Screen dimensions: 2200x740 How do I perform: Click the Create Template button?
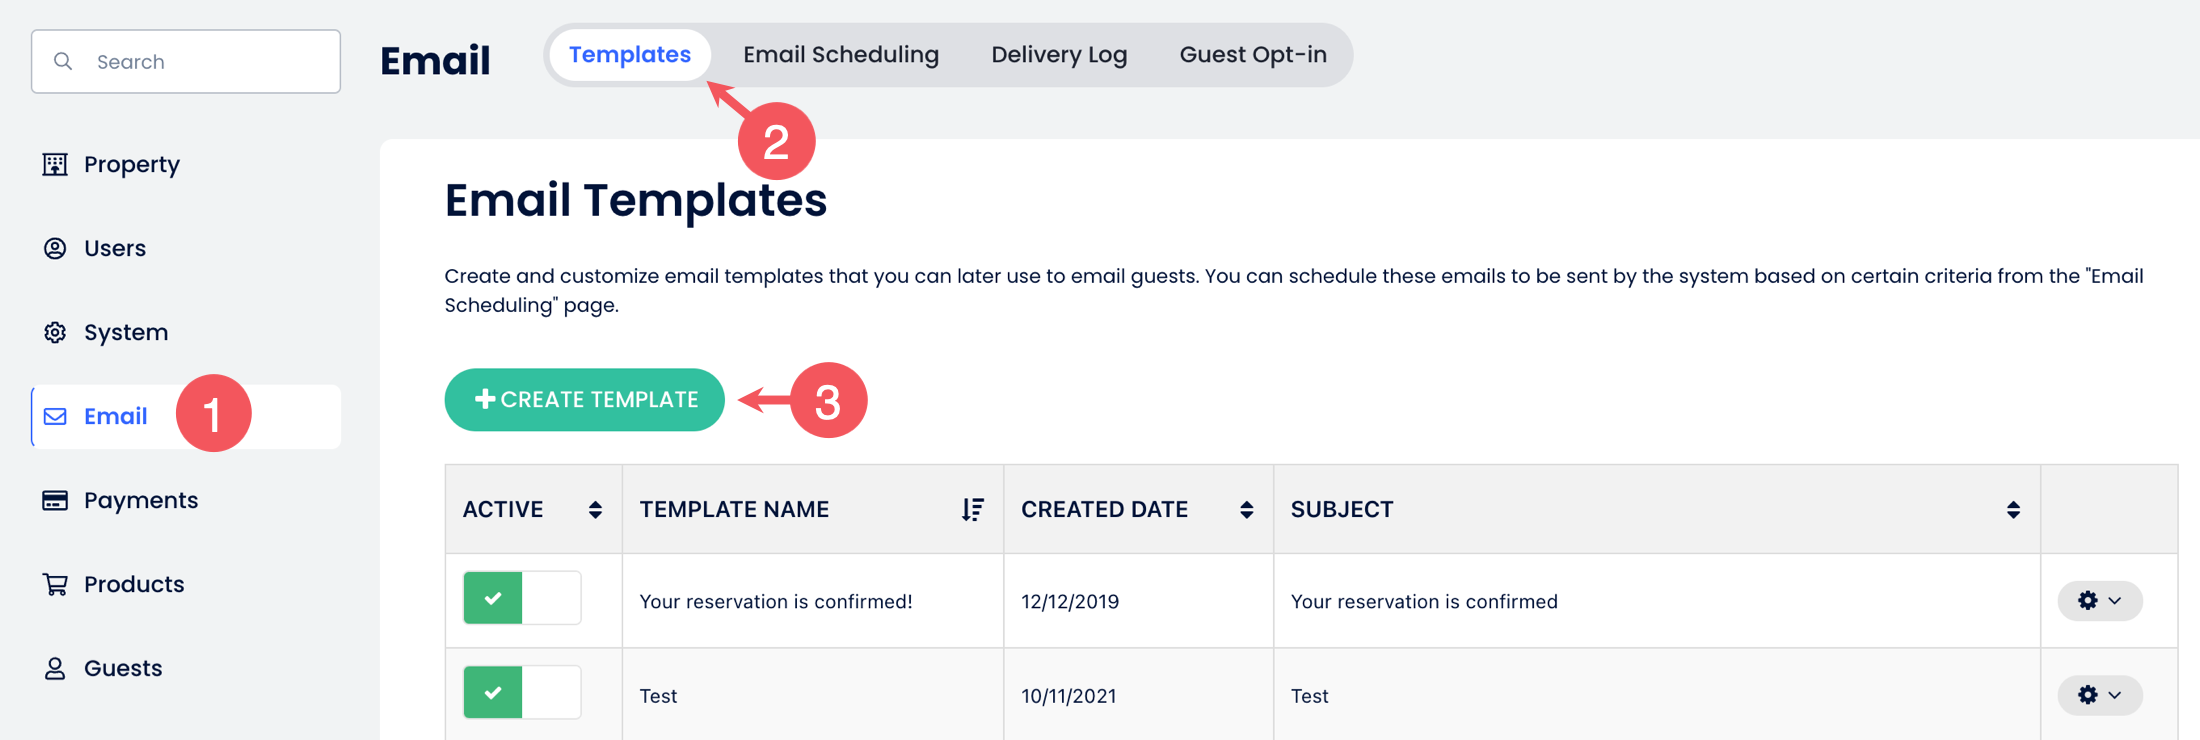(x=585, y=400)
